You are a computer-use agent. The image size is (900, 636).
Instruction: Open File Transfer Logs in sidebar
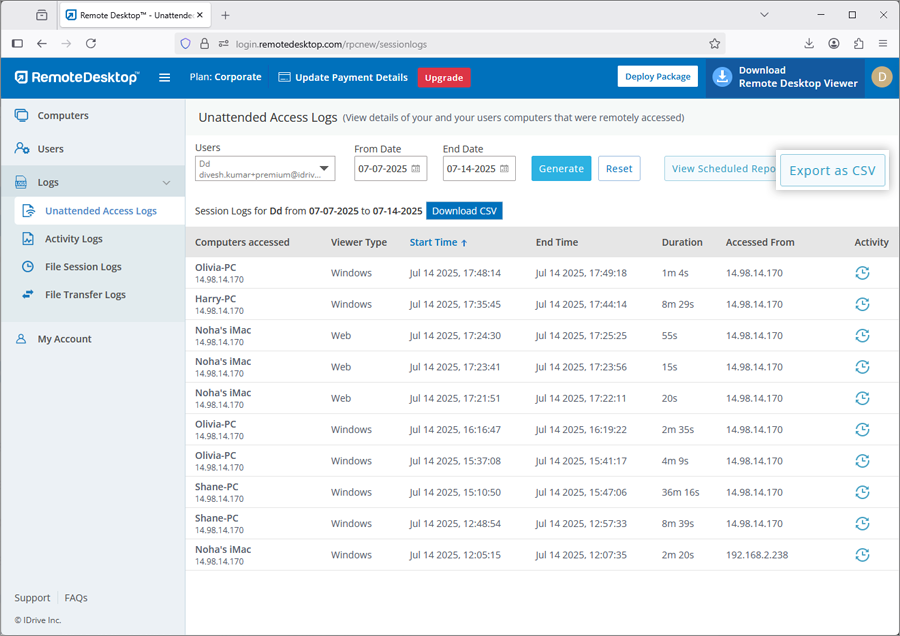(x=85, y=295)
